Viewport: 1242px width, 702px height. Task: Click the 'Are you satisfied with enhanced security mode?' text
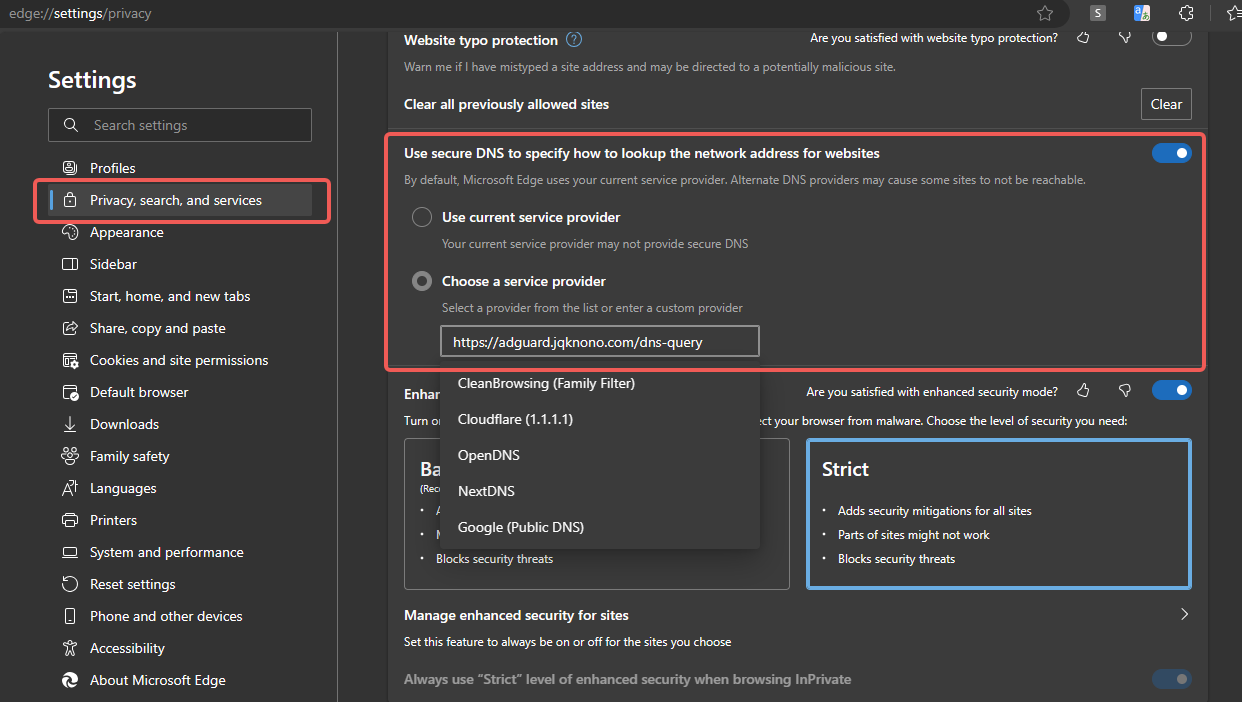(932, 391)
